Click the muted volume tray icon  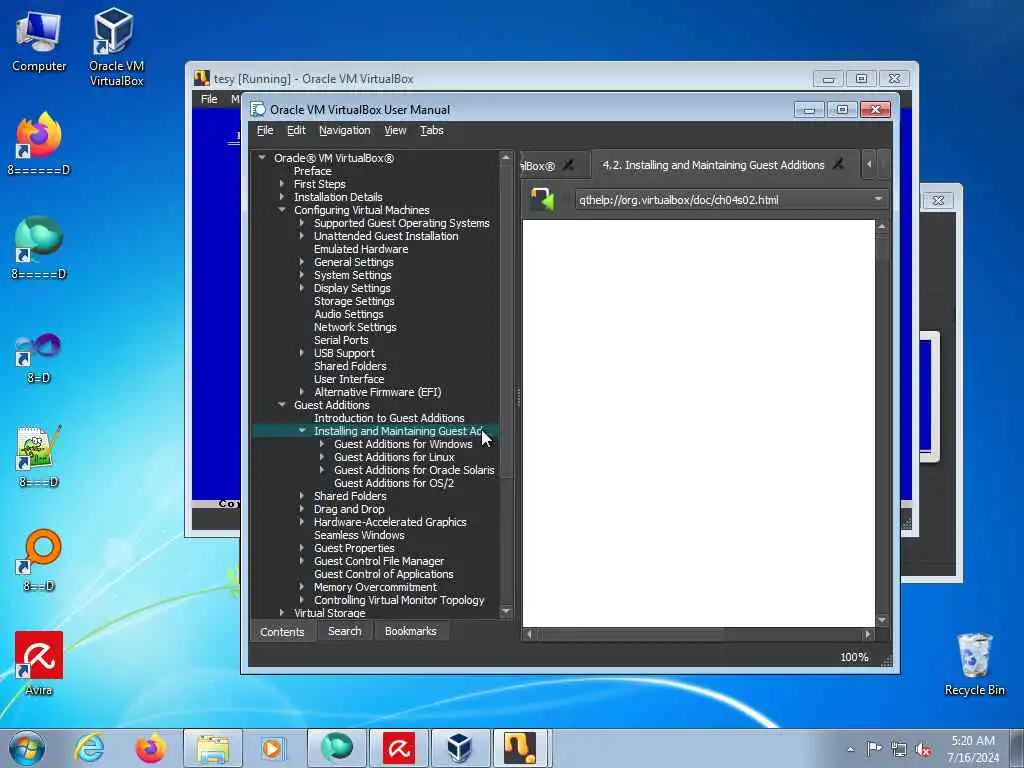pos(923,750)
